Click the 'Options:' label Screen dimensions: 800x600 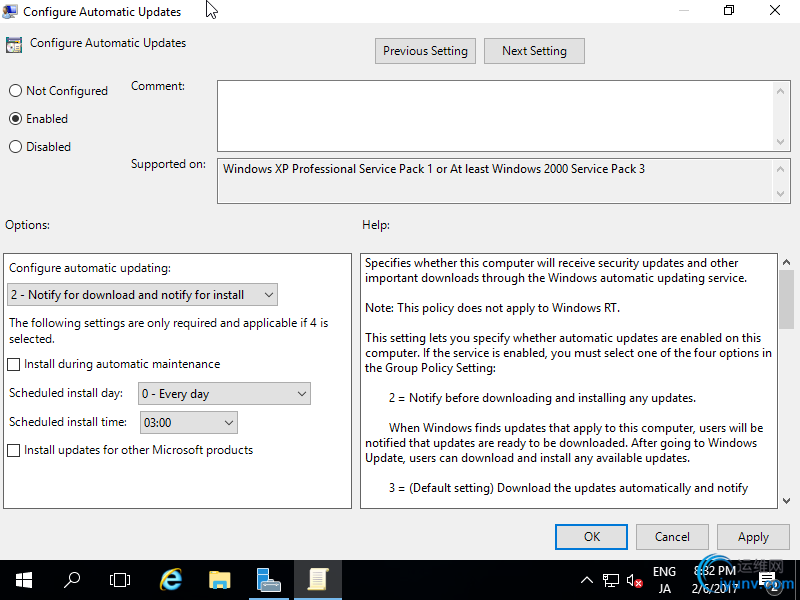(28, 225)
